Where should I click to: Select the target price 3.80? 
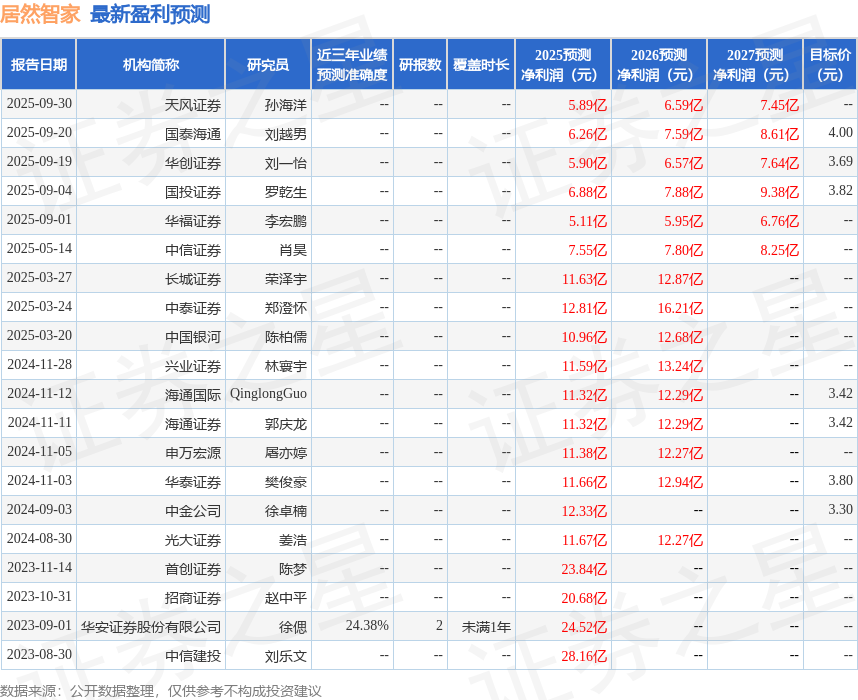click(x=840, y=481)
